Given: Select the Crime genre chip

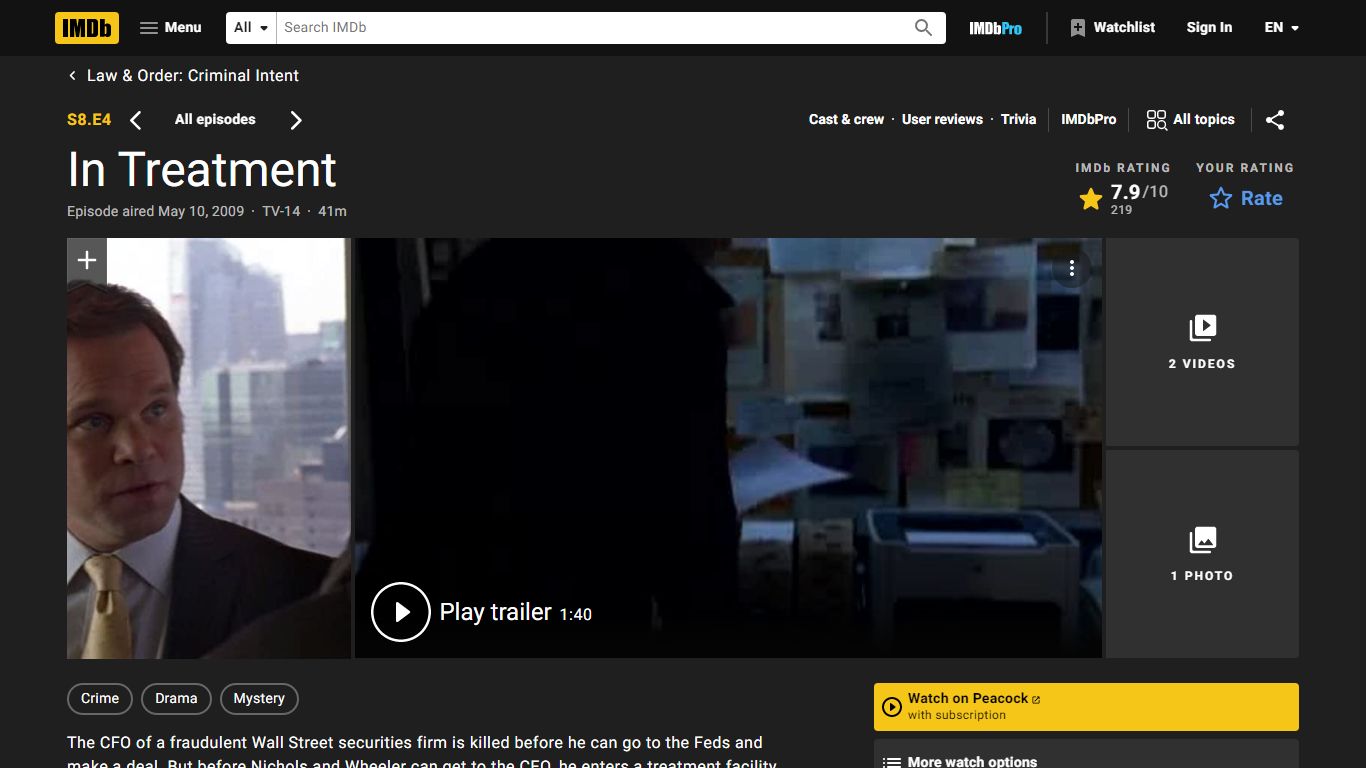Looking at the screenshot, I should point(100,698).
